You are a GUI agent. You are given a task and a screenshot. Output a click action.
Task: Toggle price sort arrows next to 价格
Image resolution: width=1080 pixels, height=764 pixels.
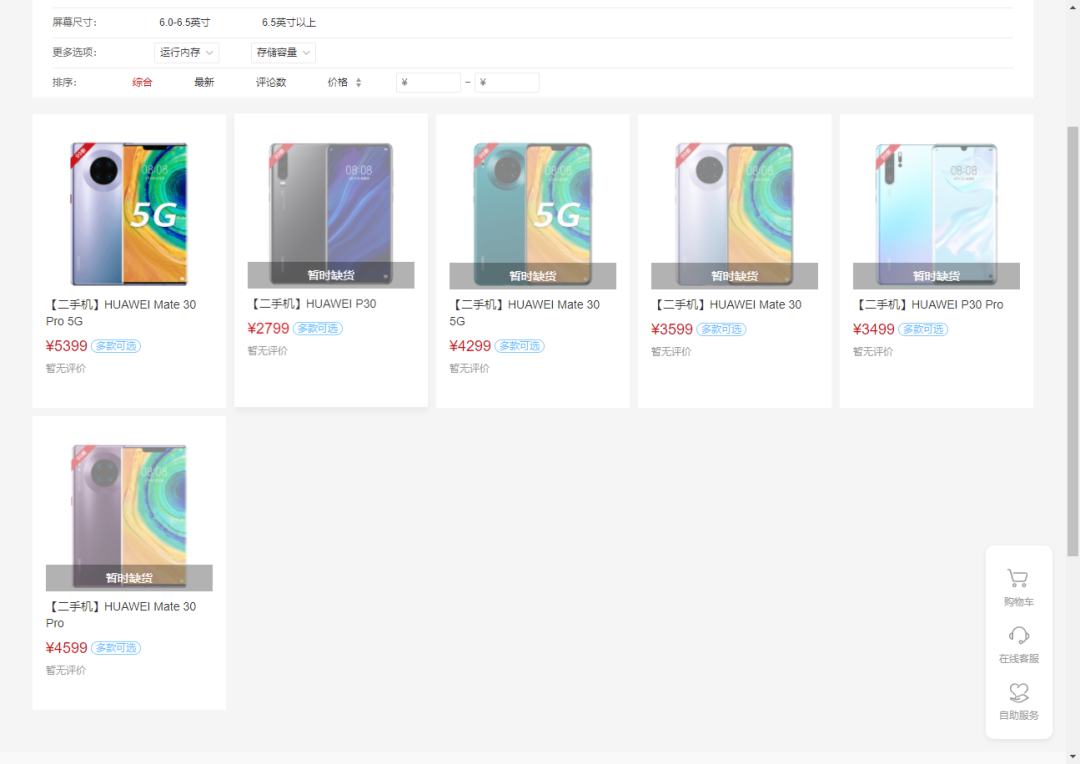click(358, 83)
